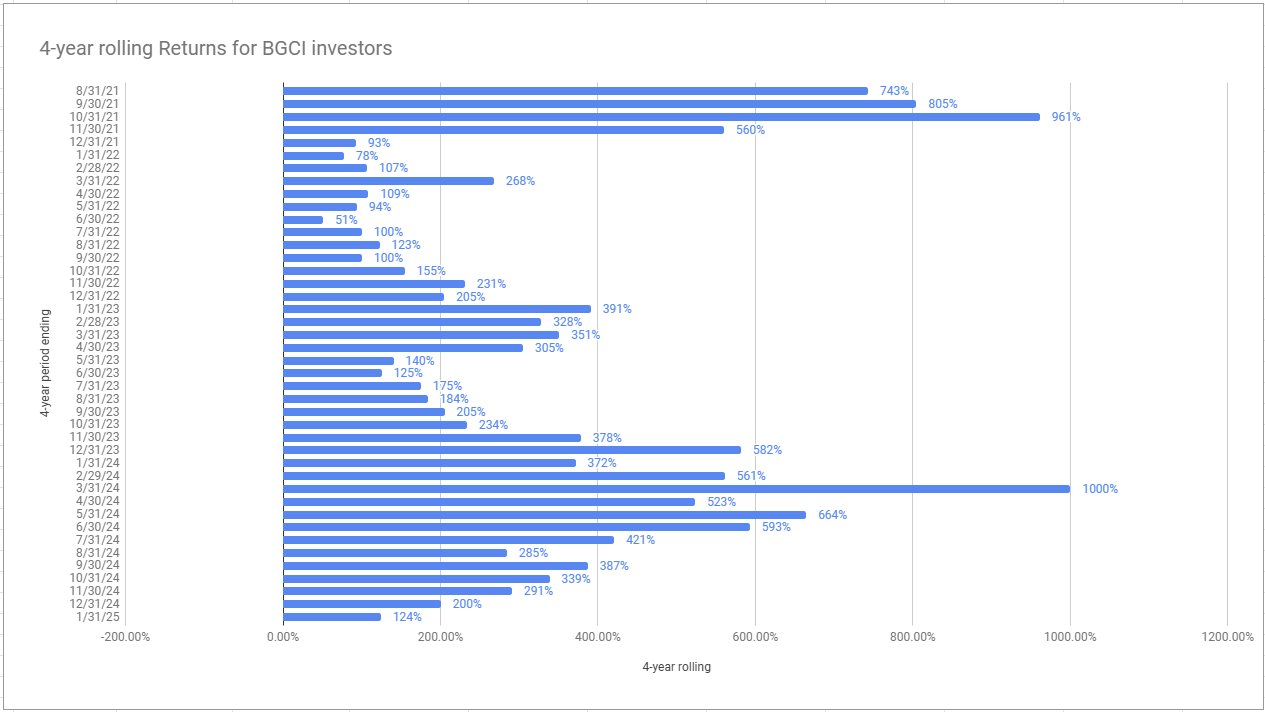This screenshot has width=1265, height=712.
Task: Click the horizontal axis title "4-year rolling"
Action: [676, 667]
